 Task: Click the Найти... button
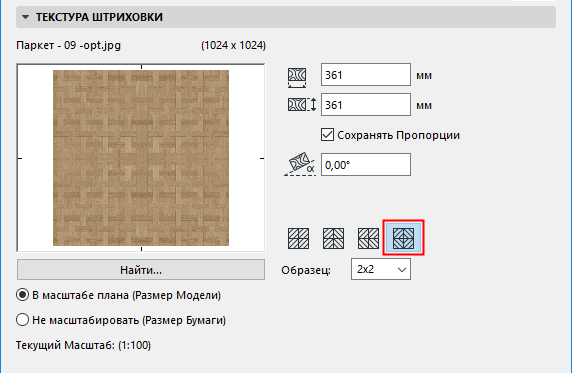point(141,270)
